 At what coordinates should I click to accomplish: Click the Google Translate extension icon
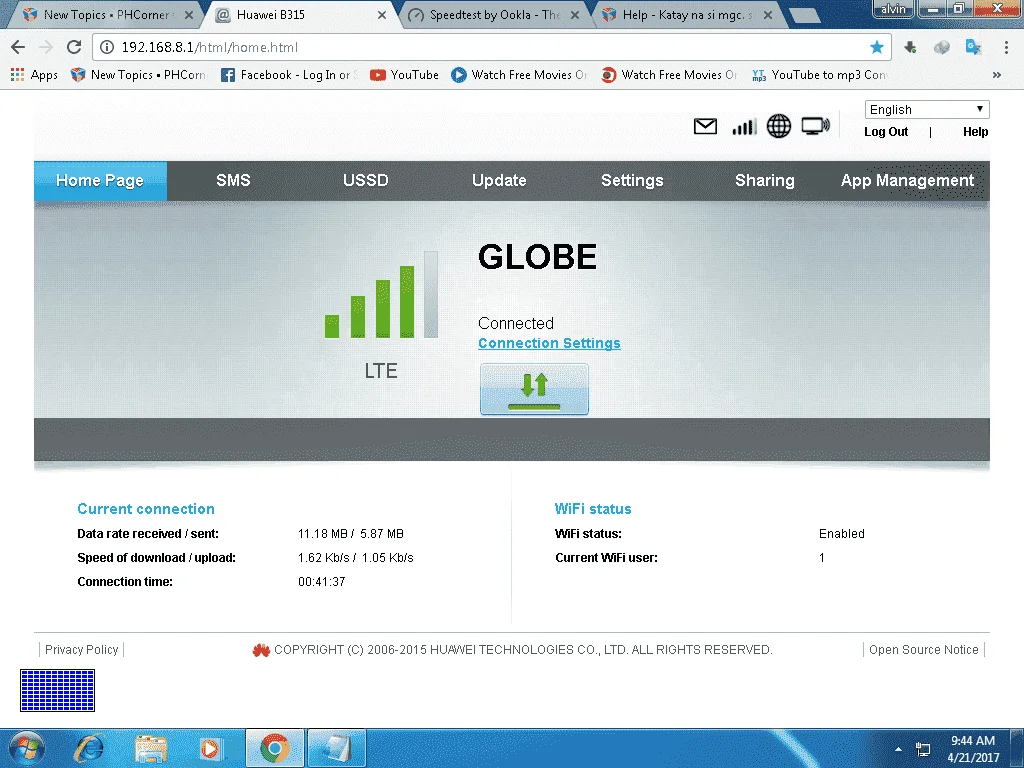click(x=973, y=47)
